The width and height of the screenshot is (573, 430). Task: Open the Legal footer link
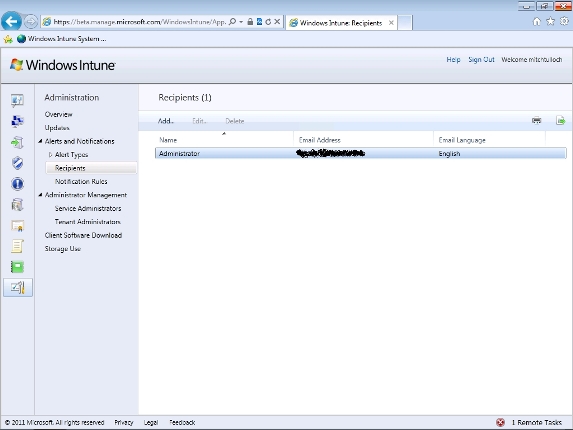coord(151,423)
